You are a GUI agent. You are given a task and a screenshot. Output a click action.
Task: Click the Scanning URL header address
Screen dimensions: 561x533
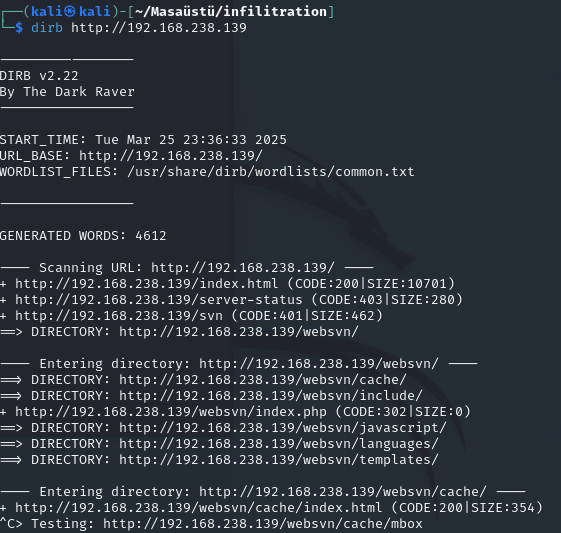(243, 268)
